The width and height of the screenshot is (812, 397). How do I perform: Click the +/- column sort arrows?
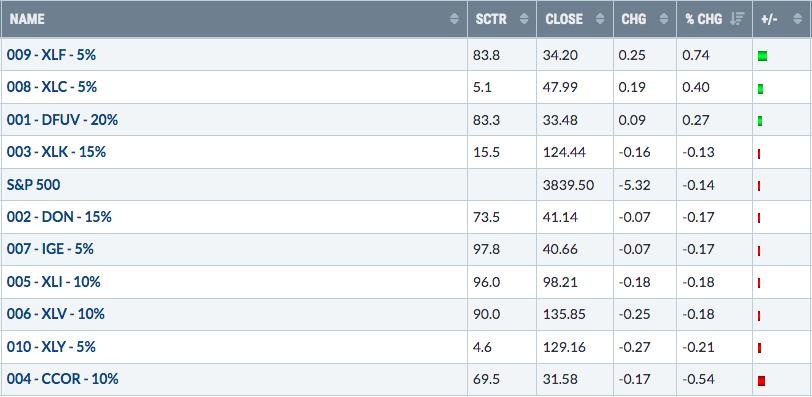point(797,19)
